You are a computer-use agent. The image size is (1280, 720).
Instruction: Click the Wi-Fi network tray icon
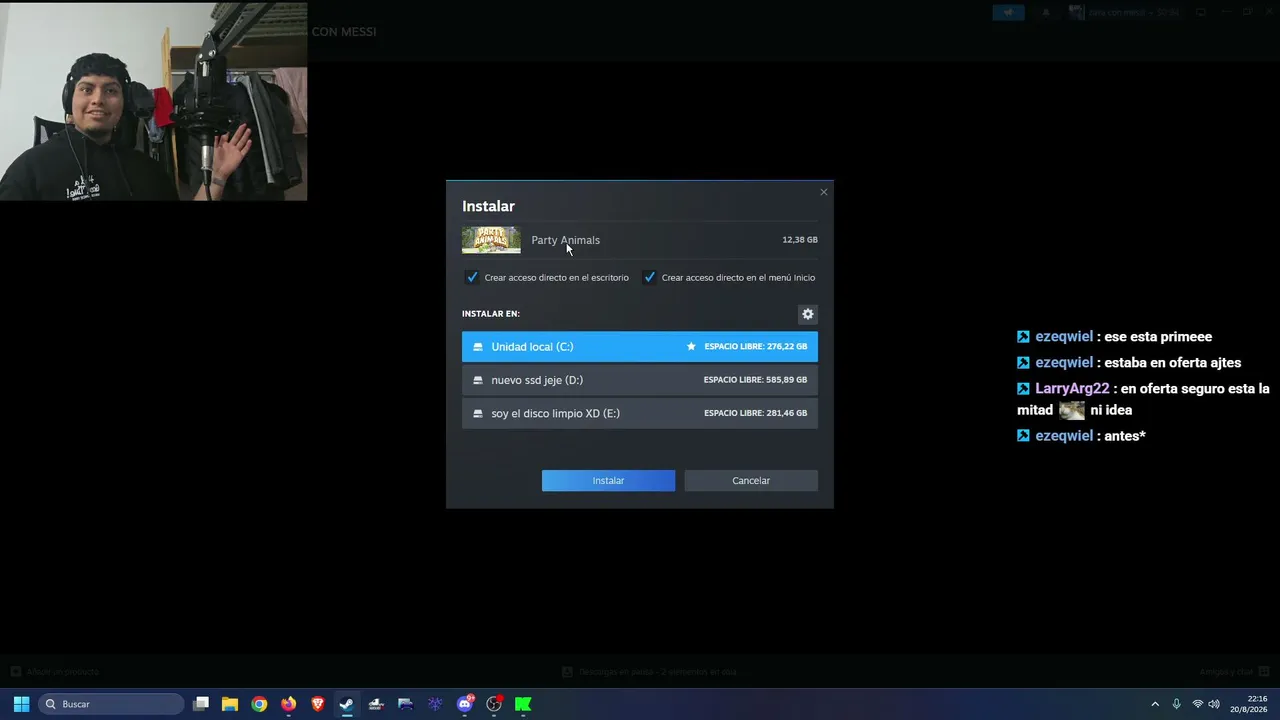[1197, 704]
